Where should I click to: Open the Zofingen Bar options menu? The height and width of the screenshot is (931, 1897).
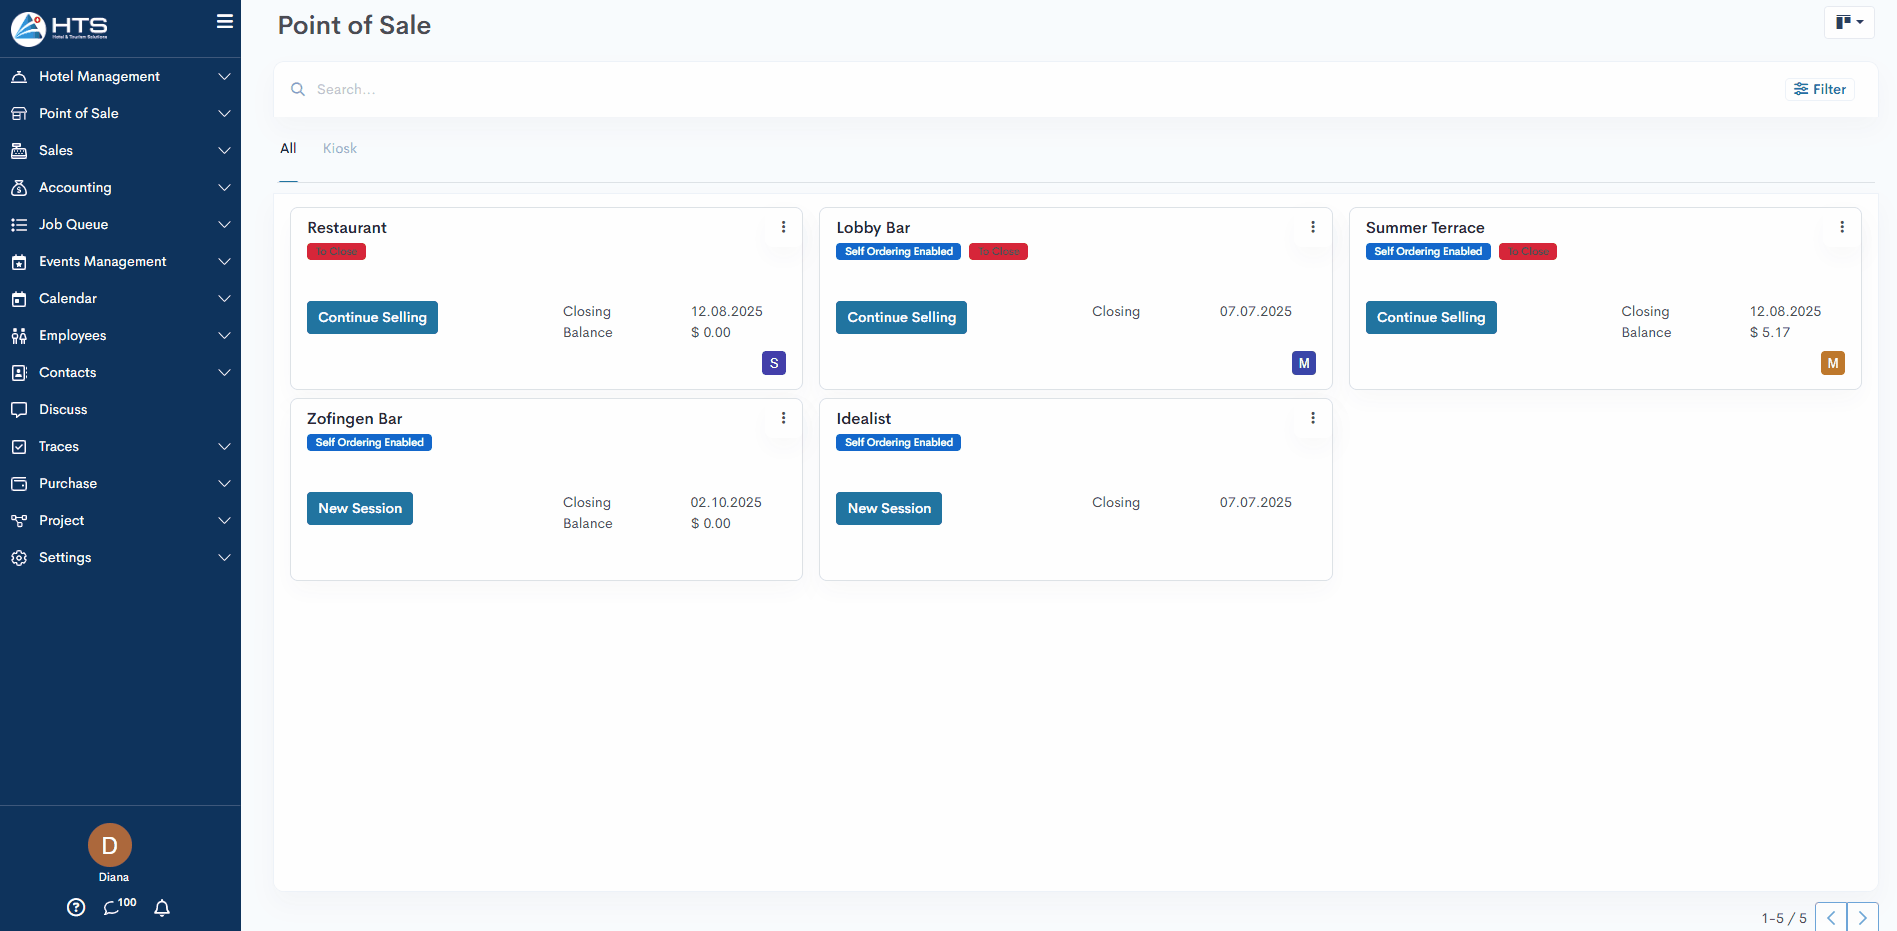coord(783,418)
